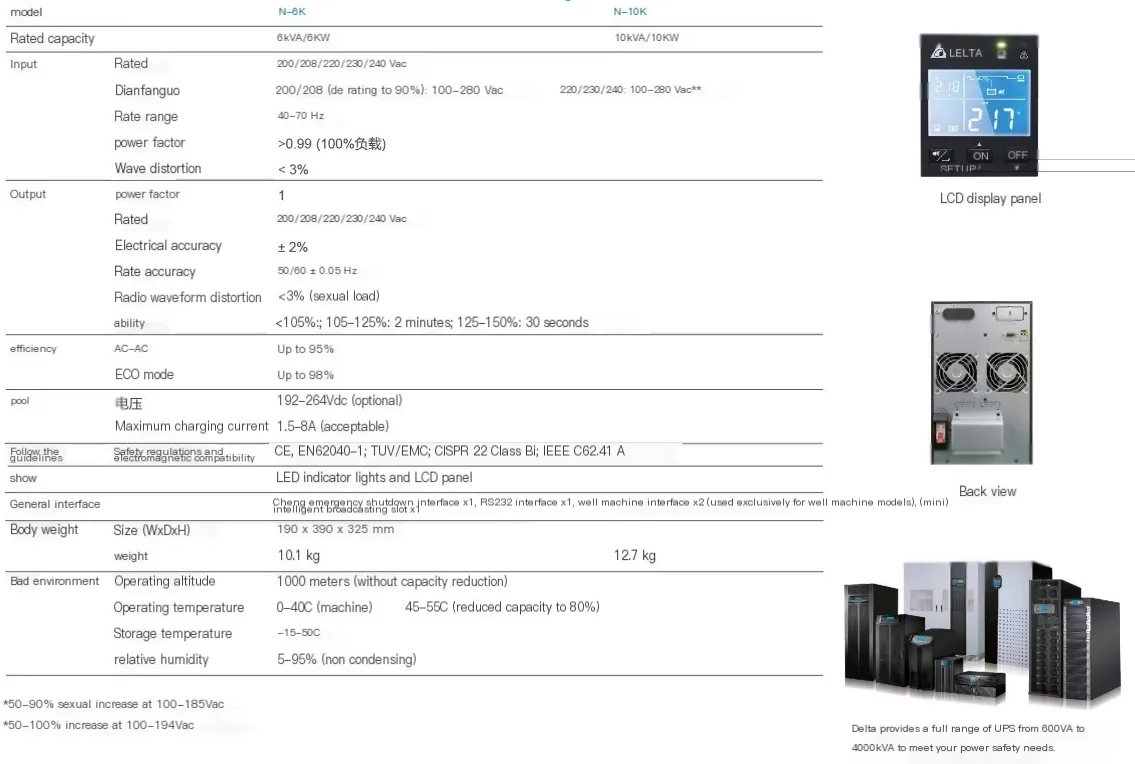This screenshot has height=764, width=1135.
Task: Click the 6kVA/6KW capacity value
Action: [x=303, y=38]
